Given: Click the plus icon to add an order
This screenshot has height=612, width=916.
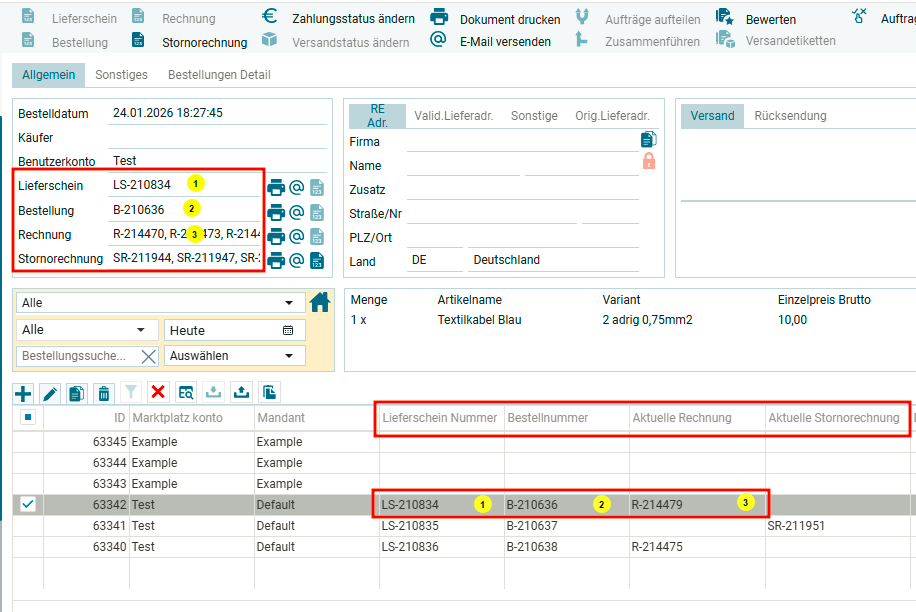Looking at the screenshot, I should pyautogui.click(x=23, y=393).
